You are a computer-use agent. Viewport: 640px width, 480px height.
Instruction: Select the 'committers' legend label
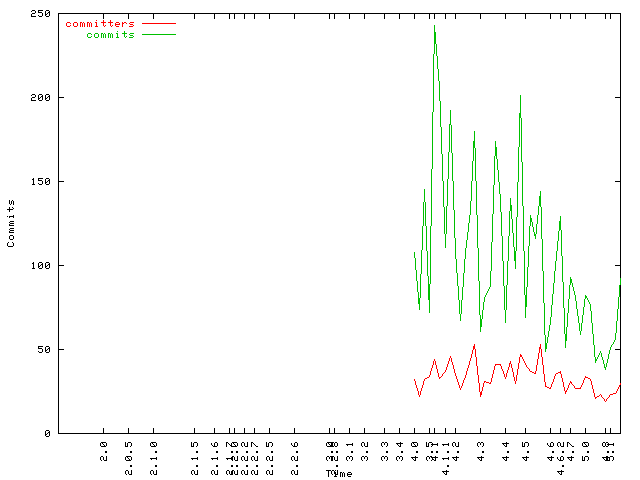click(99, 23)
